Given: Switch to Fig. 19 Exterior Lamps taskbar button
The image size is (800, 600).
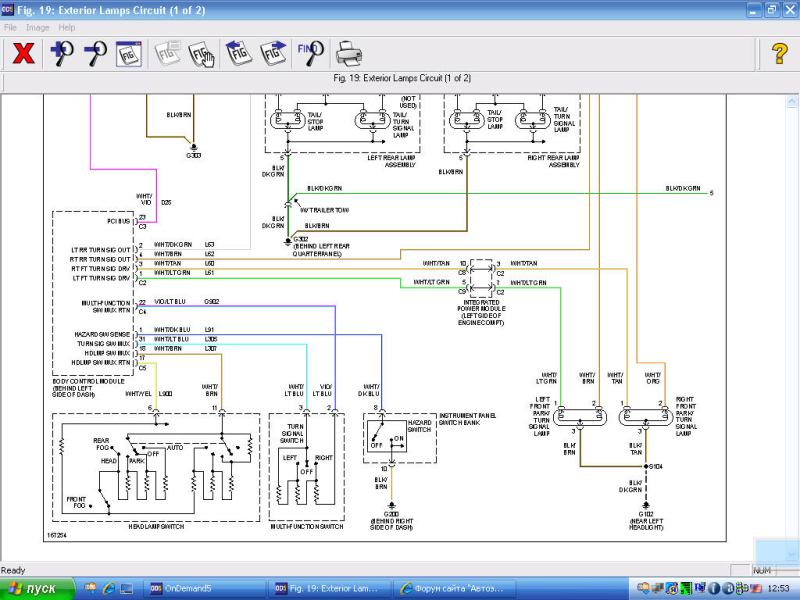Looking at the screenshot, I should click(330, 589).
